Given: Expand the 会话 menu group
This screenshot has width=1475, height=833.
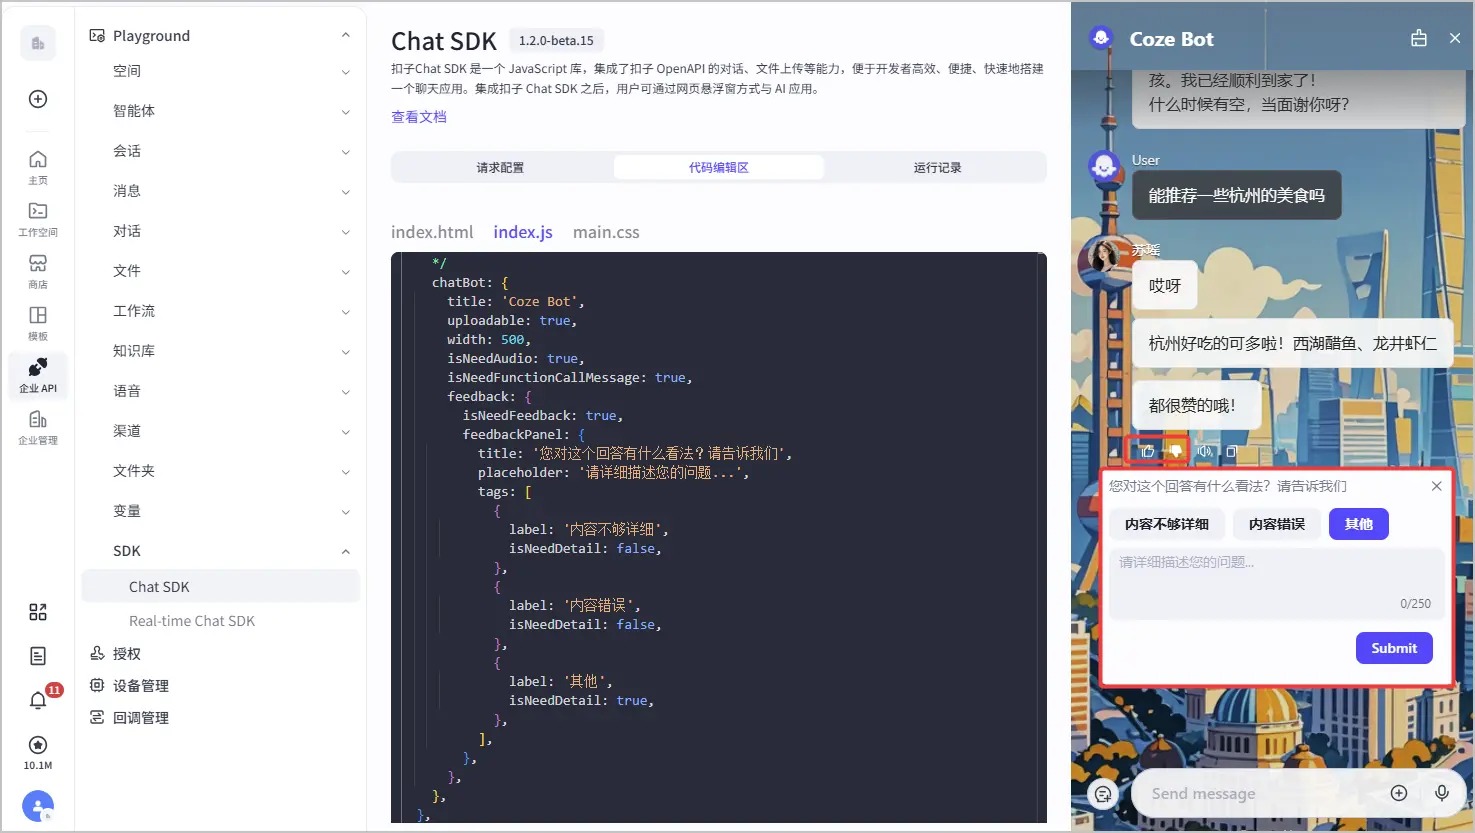Looking at the screenshot, I should tap(346, 152).
